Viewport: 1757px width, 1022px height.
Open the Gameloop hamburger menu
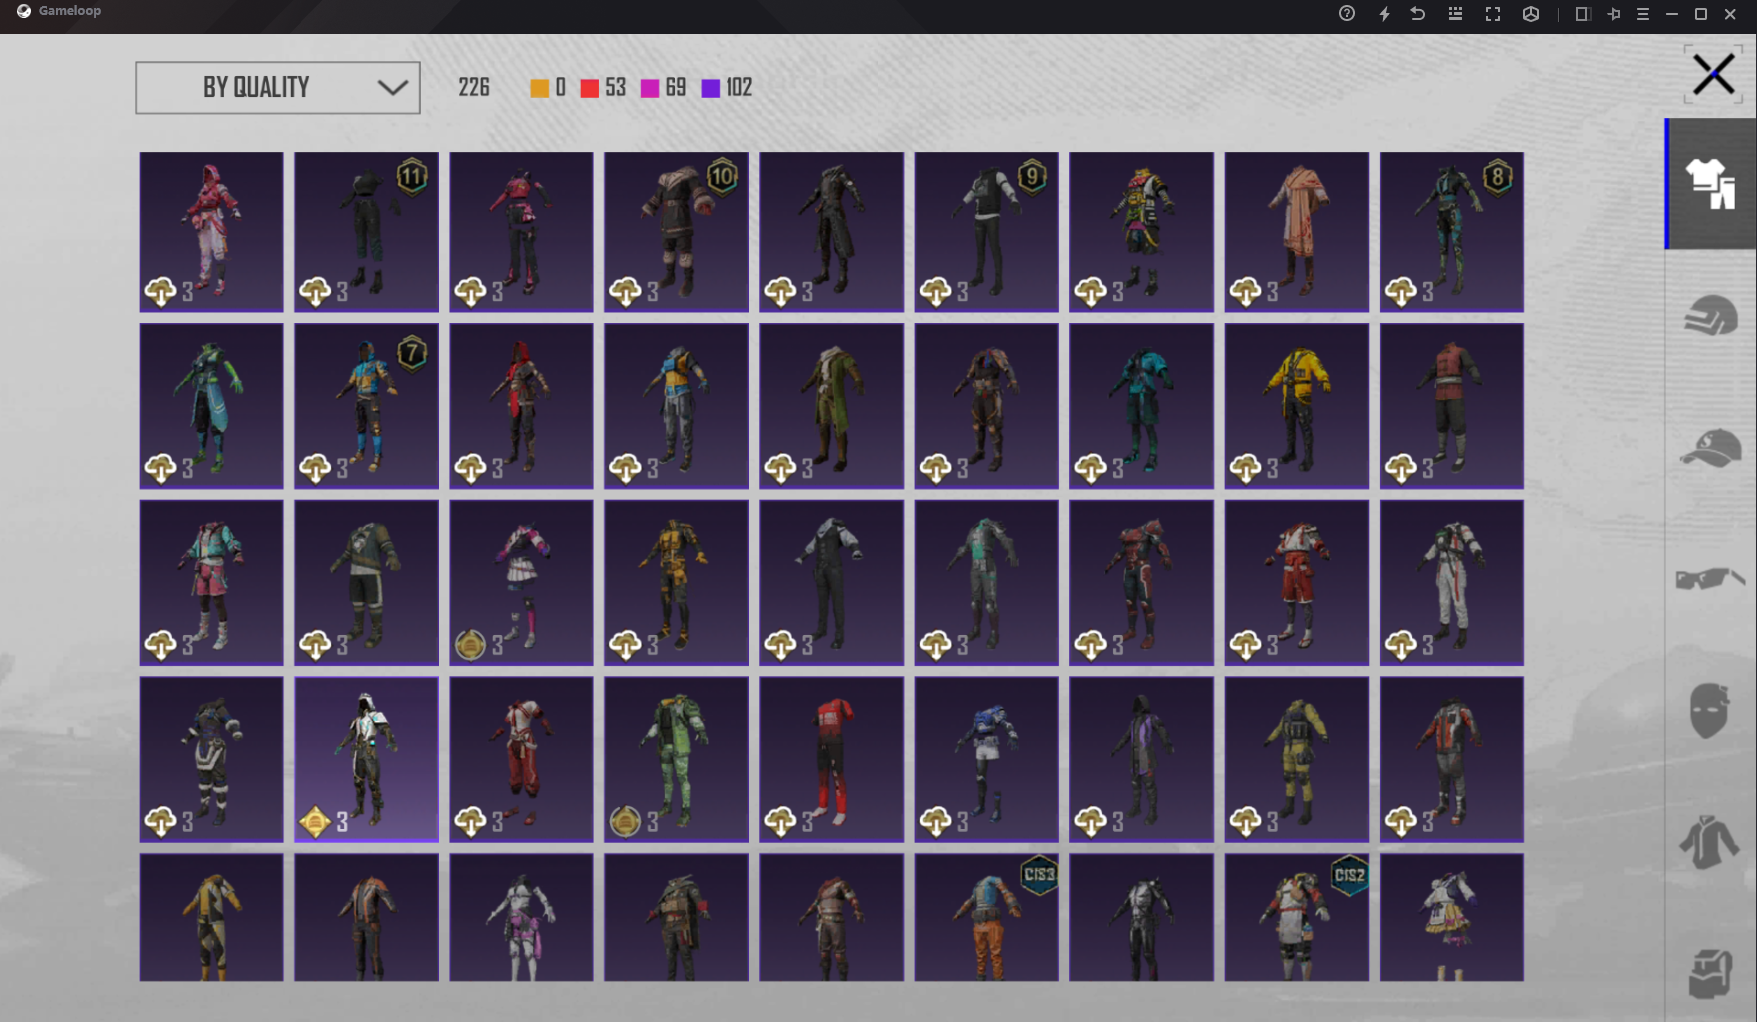[x=1643, y=14]
